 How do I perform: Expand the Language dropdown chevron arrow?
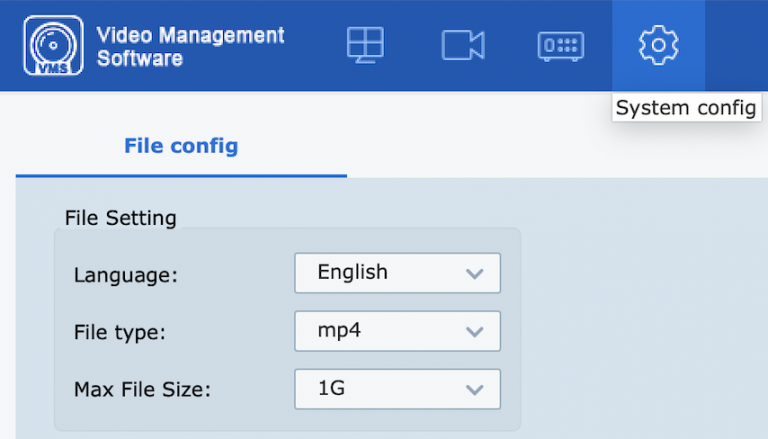tap(475, 273)
